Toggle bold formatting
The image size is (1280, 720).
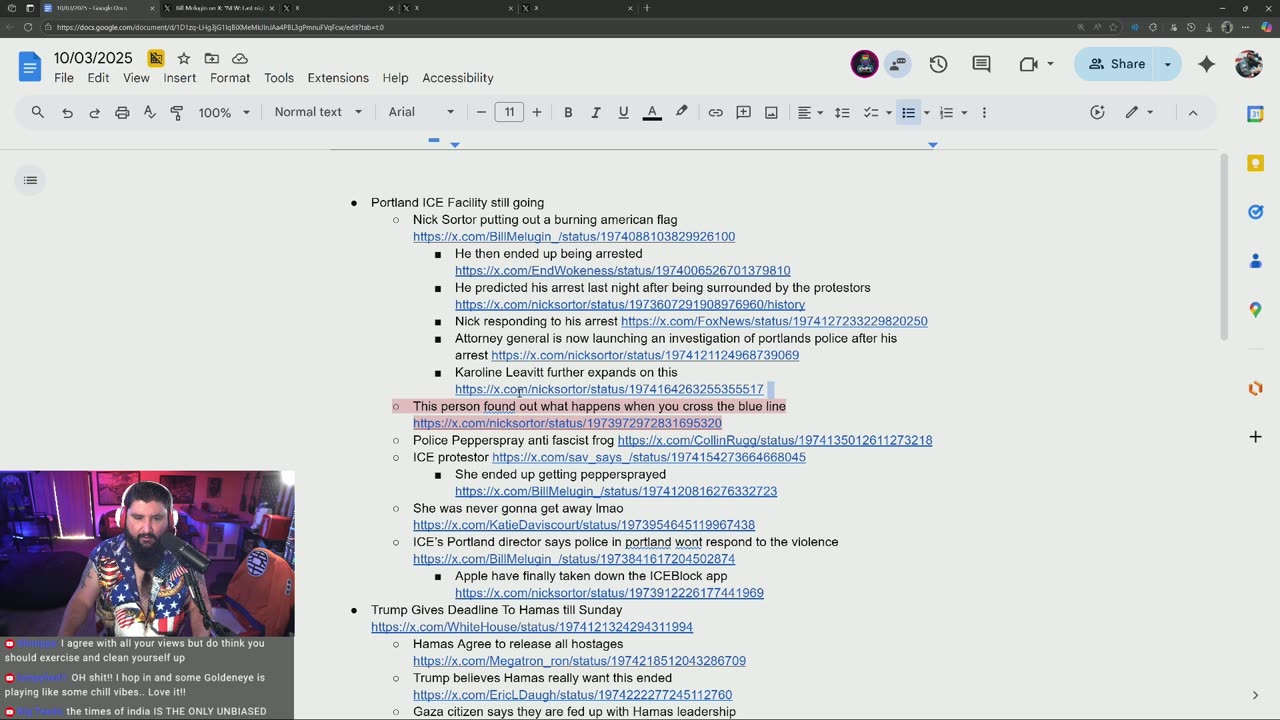(568, 113)
